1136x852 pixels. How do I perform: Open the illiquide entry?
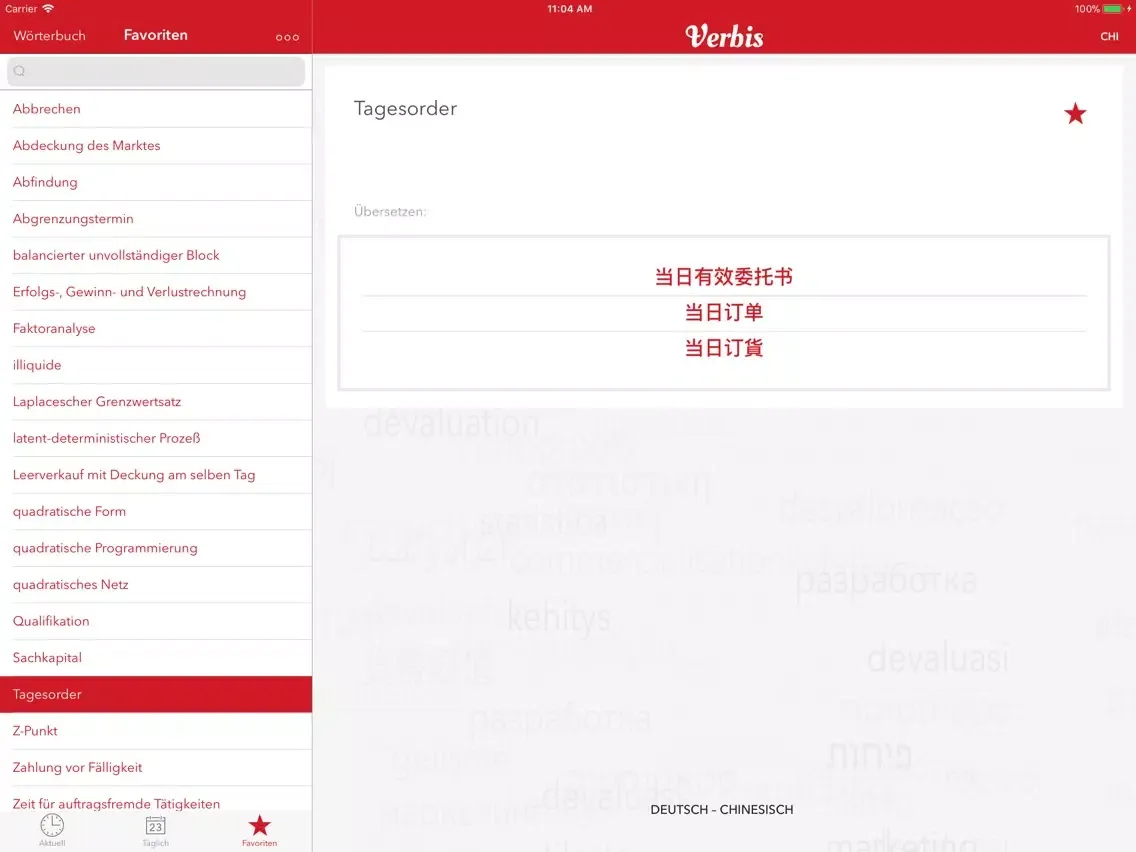[156, 365]
